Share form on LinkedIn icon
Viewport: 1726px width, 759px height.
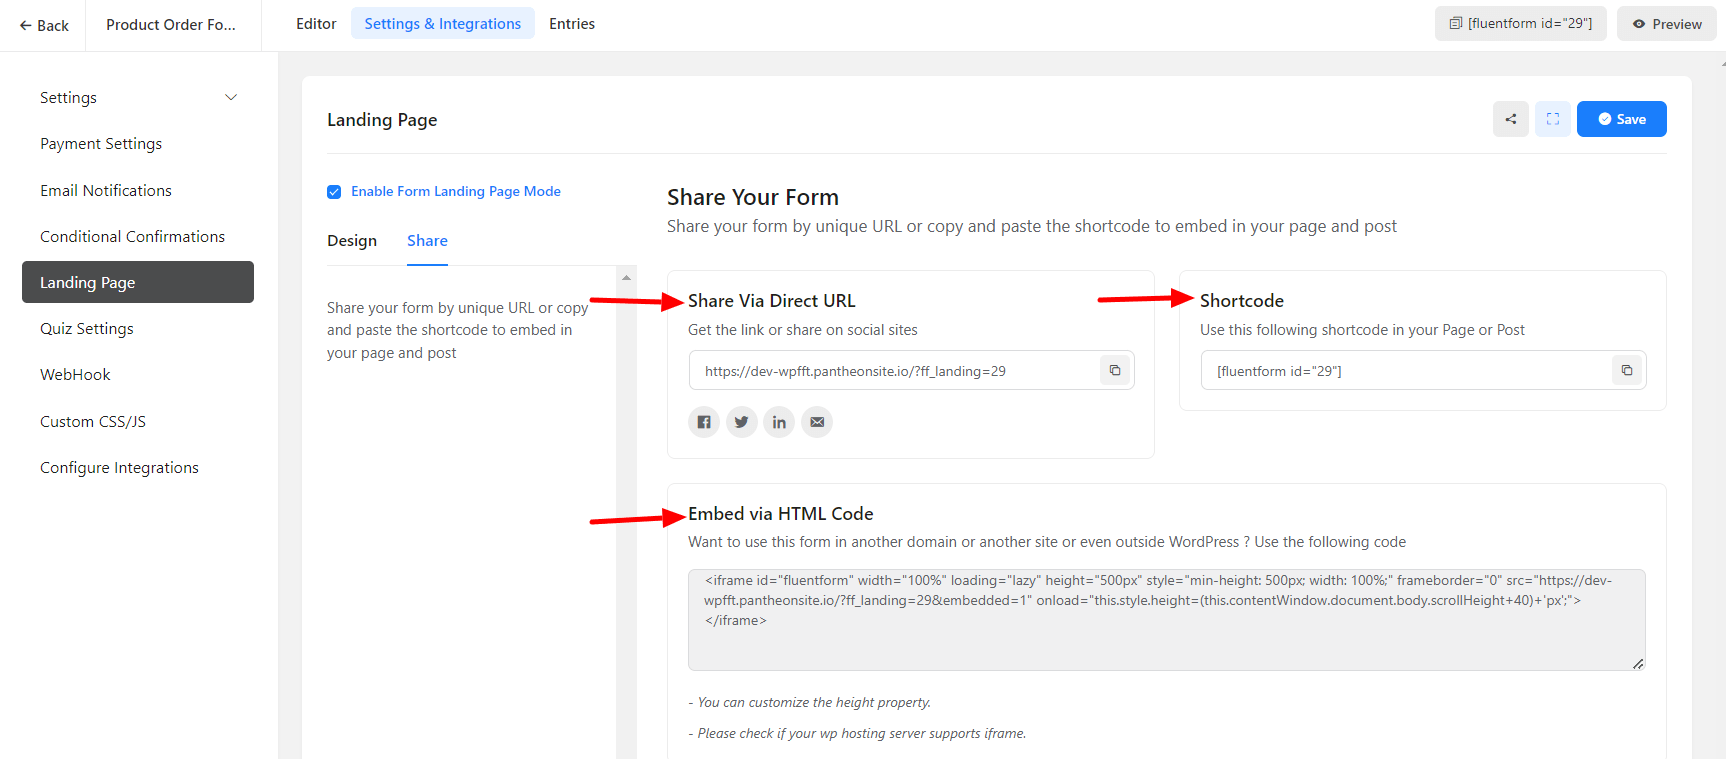click(x=779, y=422)
